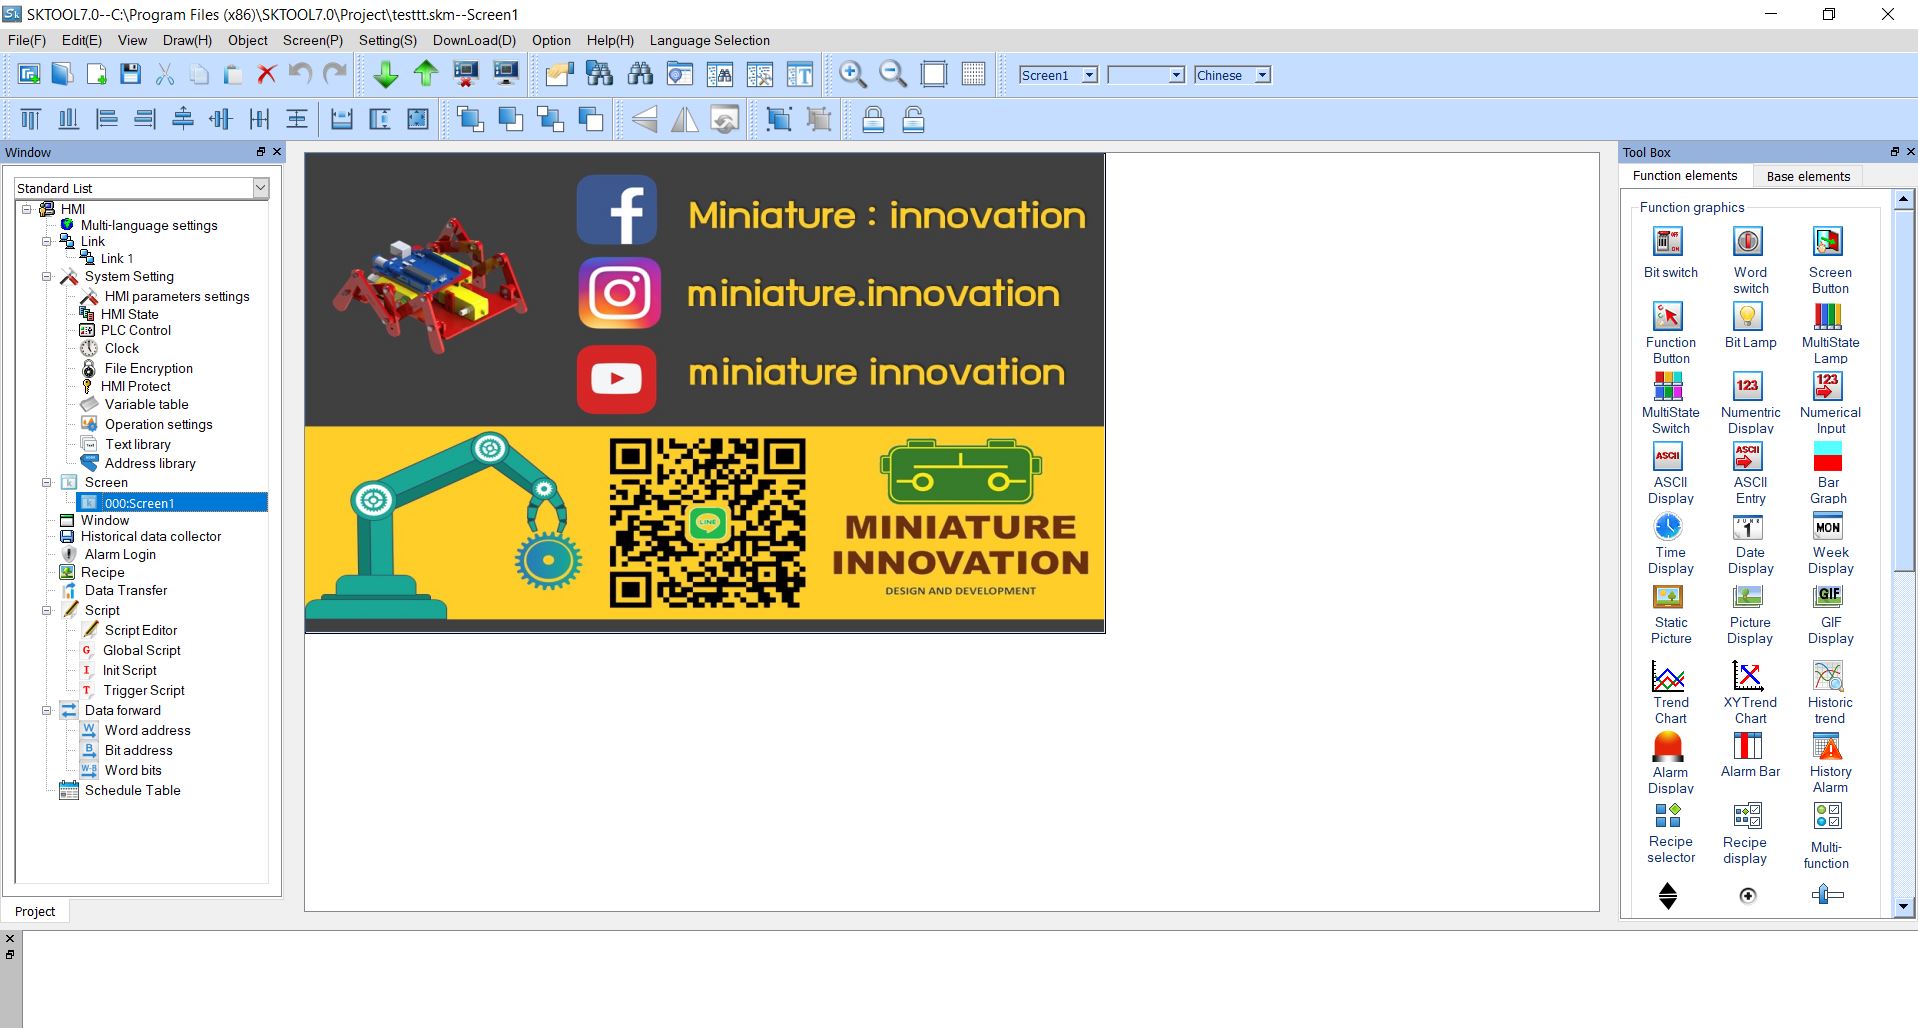1918x1028 pixels.
Task: Select the Bit switch tool
Action: pos(1670,253)
